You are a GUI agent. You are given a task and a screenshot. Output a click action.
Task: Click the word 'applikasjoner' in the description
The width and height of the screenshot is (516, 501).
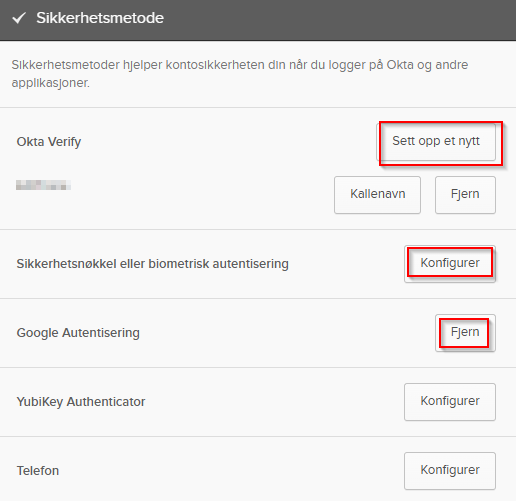click(x=50, y=83)
